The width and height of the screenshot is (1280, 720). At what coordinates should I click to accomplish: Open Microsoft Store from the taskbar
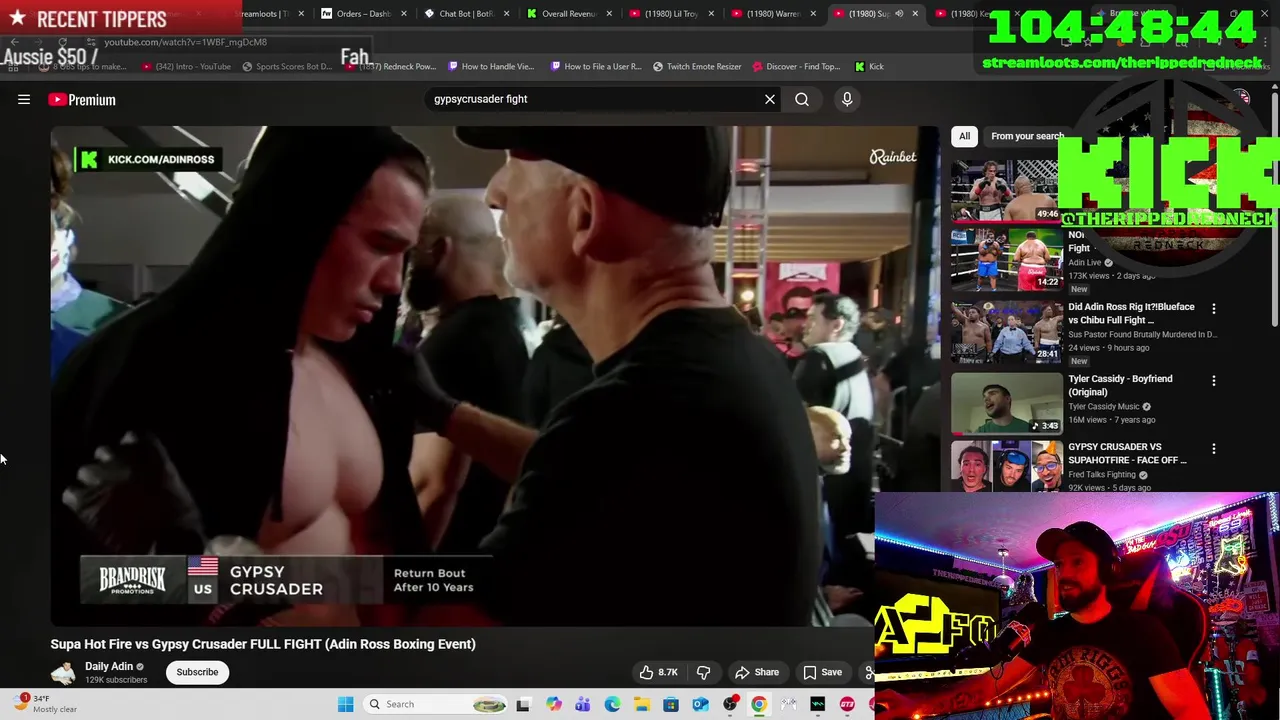click(x=671, y=704)
